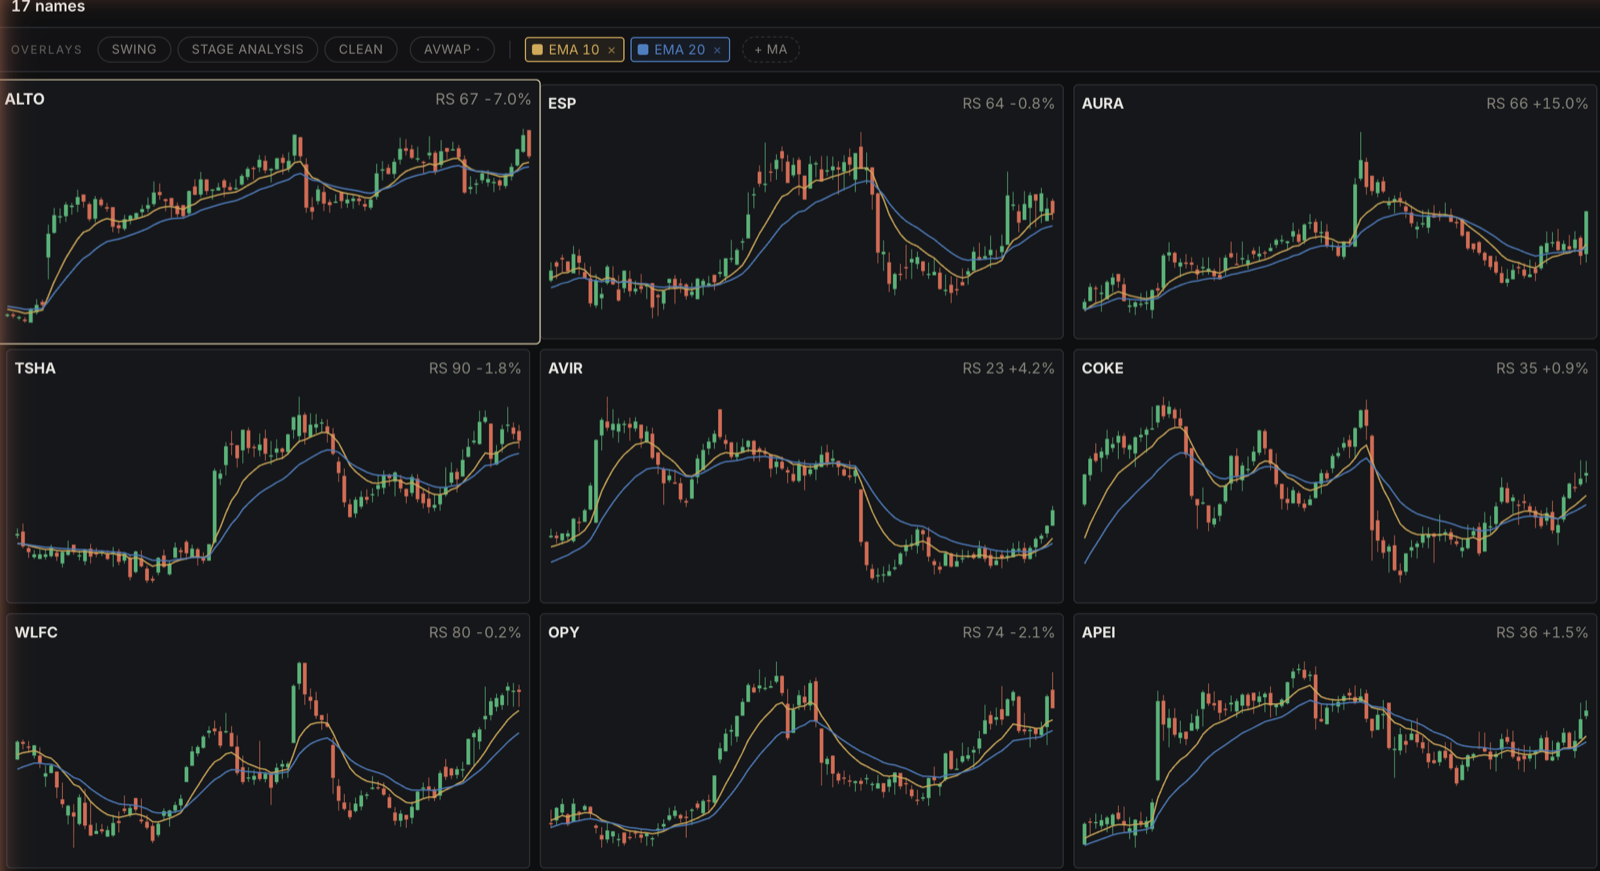Click the COKE ticker label
Image resolution: width=1600 pixels, height=871 pixels.
(x=1102, y=368)
